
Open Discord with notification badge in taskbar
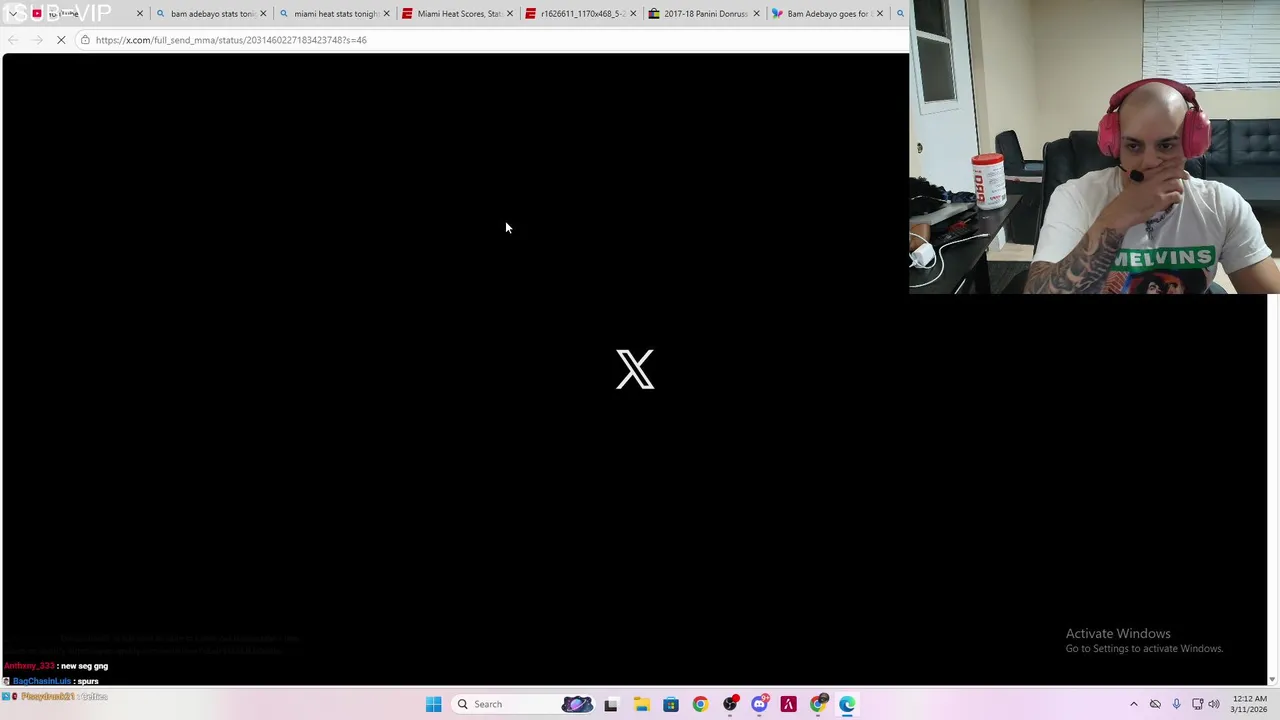[759, 704]
